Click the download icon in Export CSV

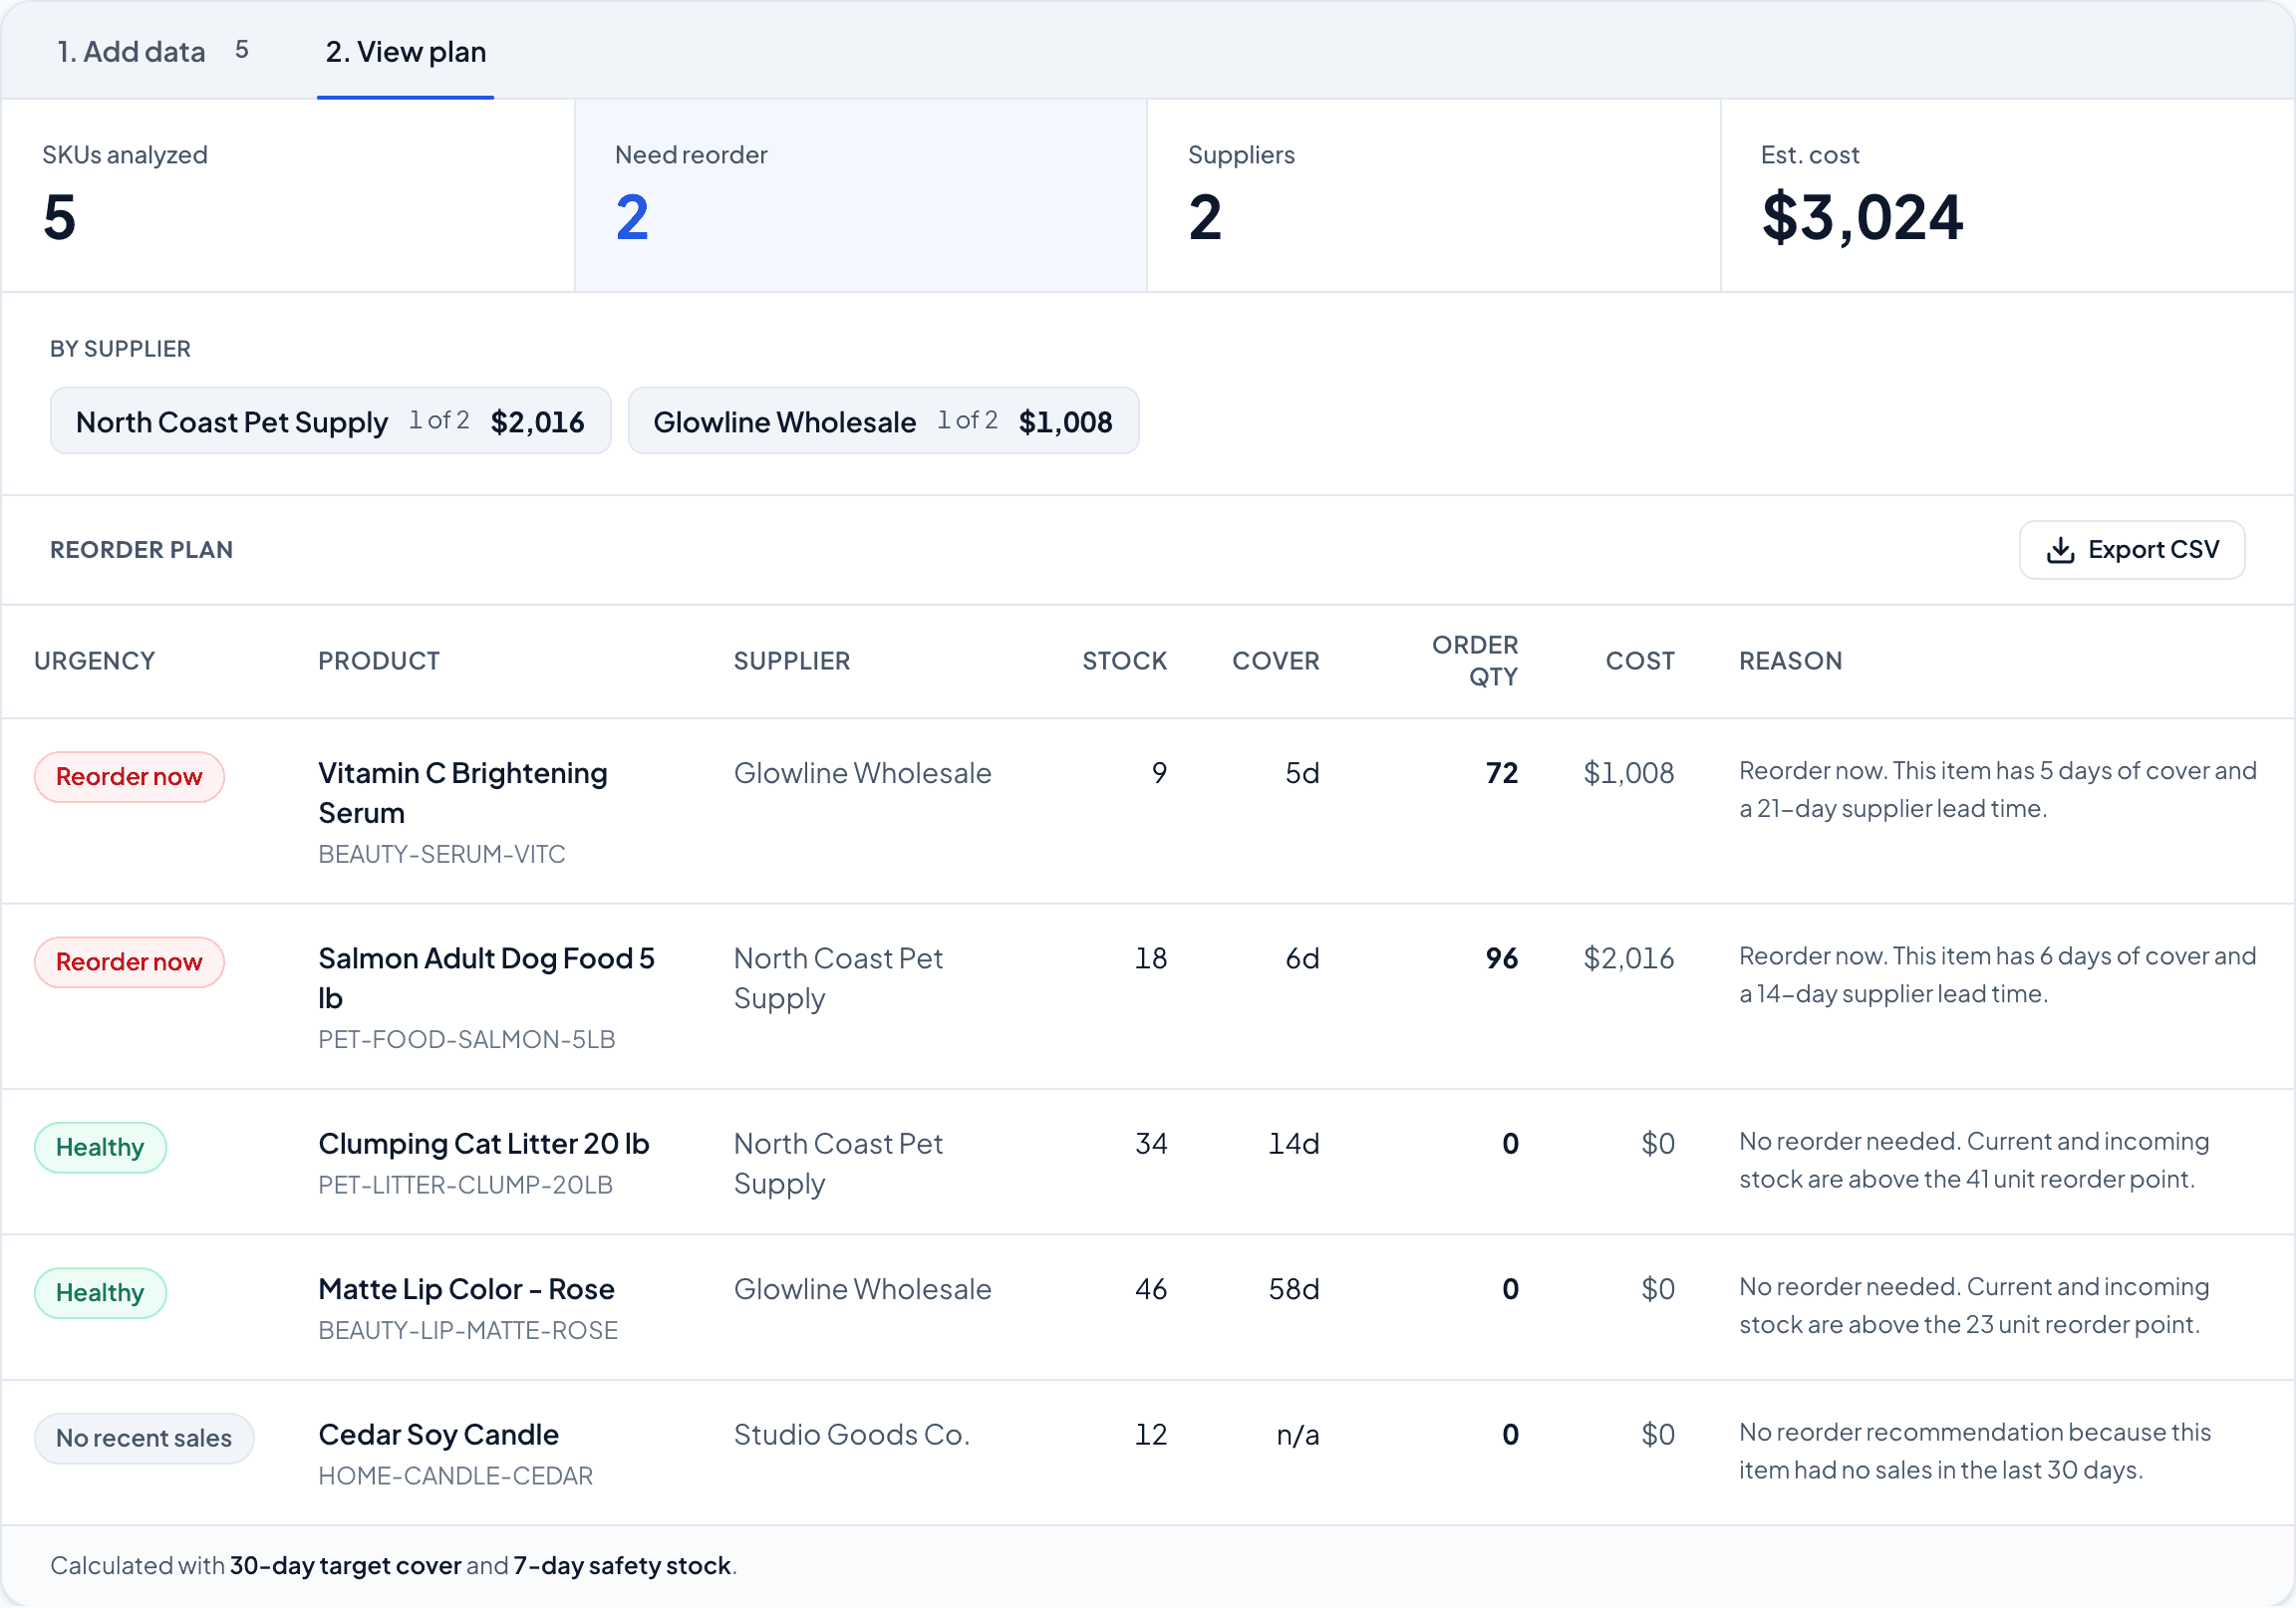pos(2060,550)
